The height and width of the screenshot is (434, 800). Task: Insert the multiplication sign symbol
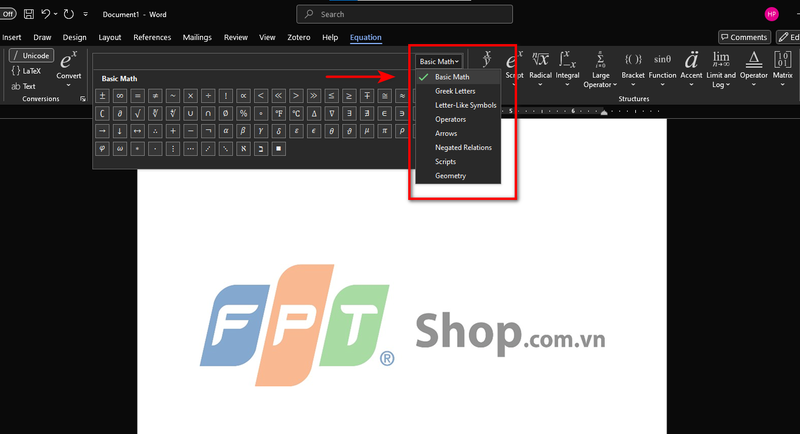point(190,95)
